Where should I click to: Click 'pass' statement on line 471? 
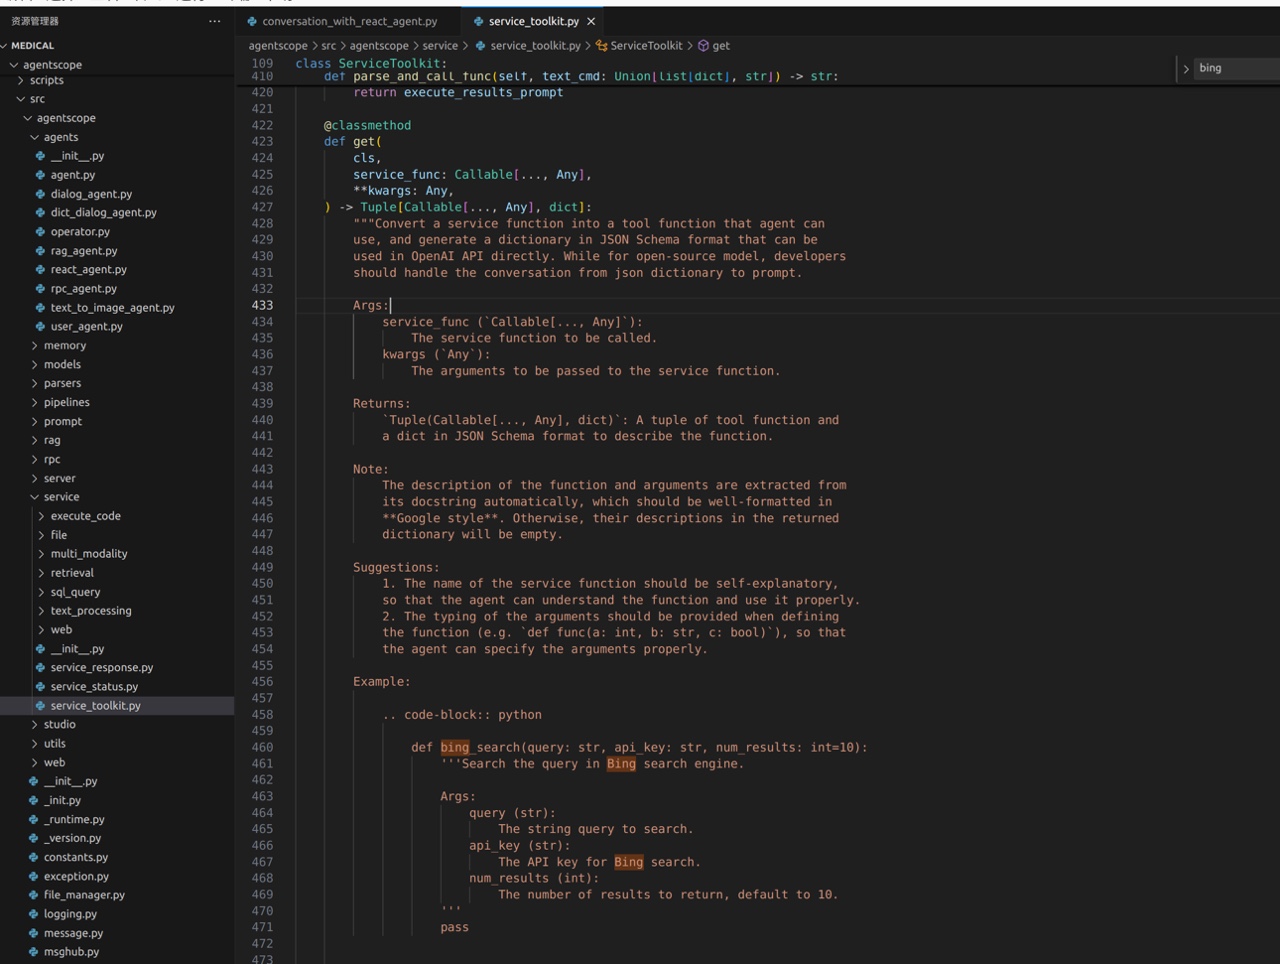(454, 927)
